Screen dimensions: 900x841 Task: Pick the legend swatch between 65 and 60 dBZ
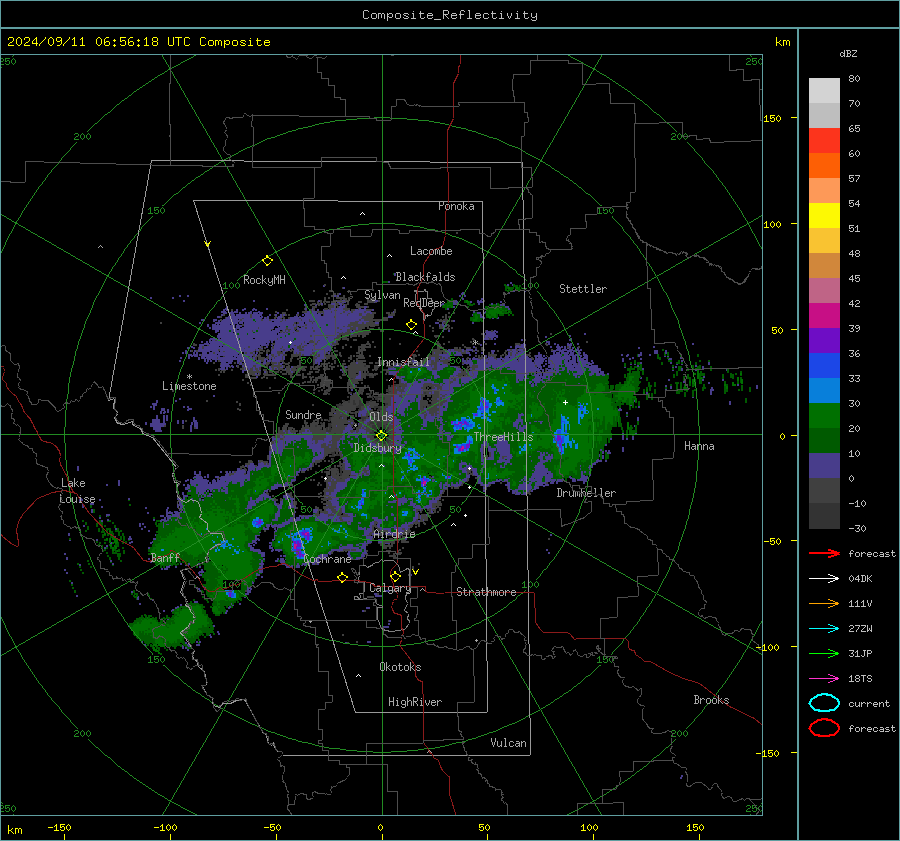click(824, 141)
